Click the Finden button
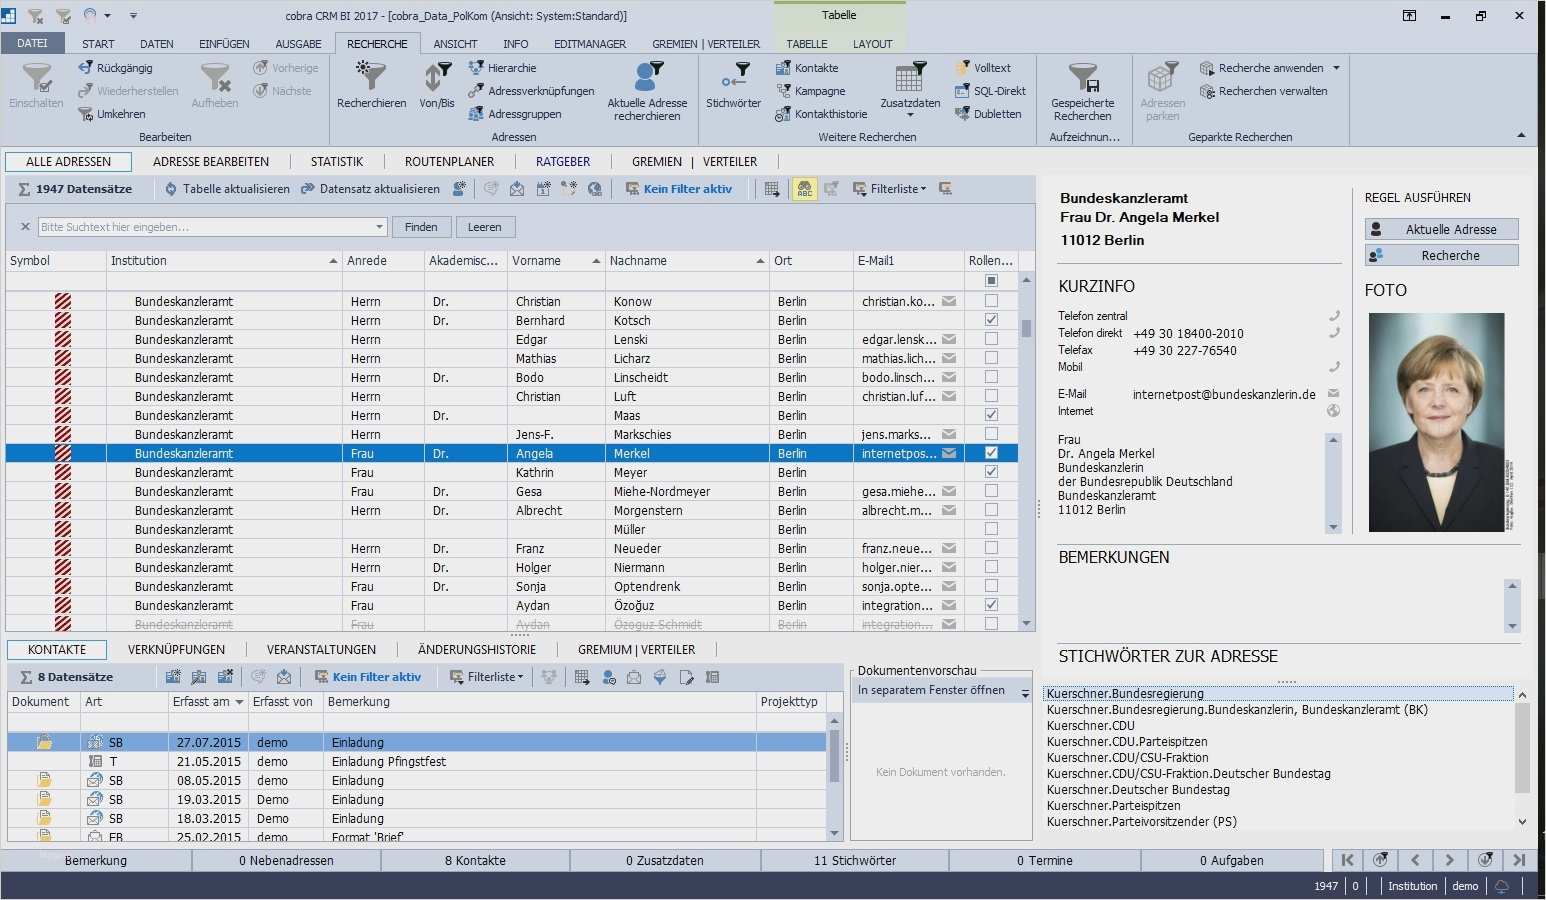 (x=421, y=227)
